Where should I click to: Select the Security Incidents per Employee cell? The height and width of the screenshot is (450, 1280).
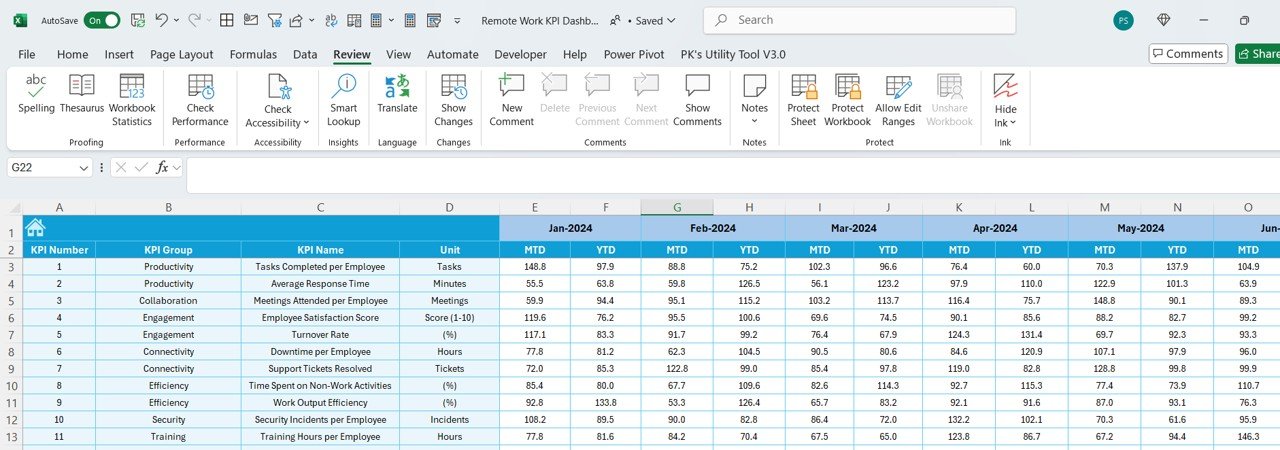tap(320, 420)
